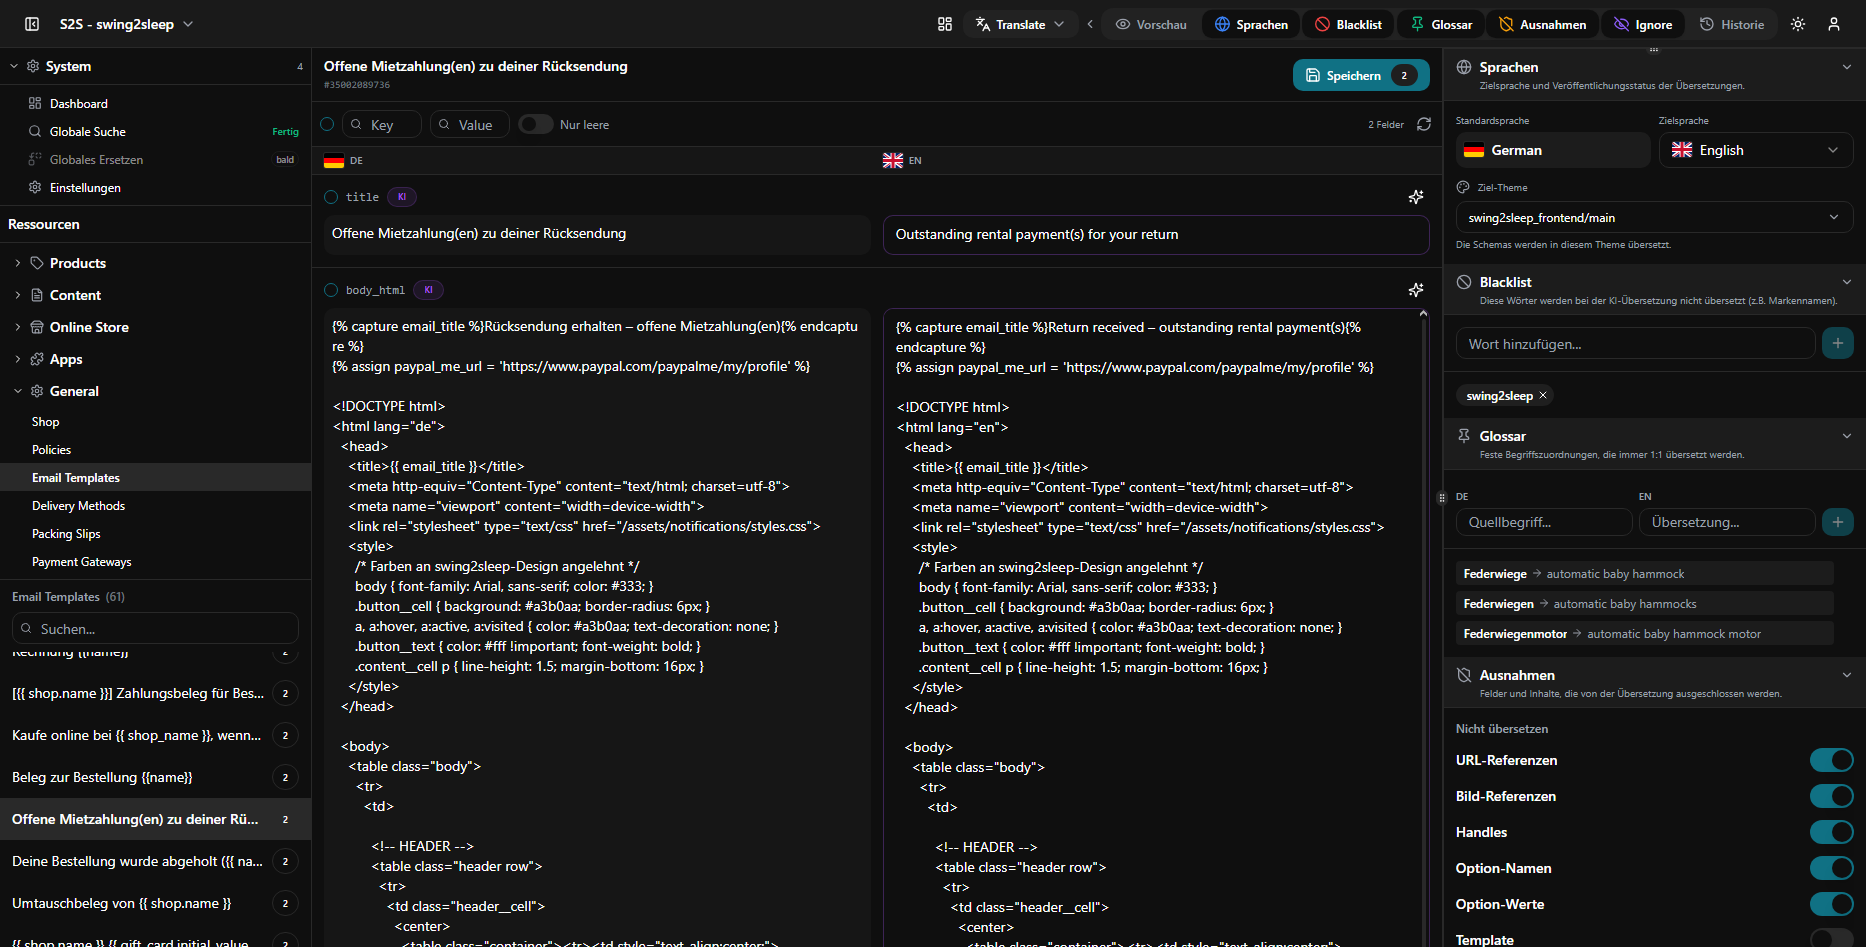
Task: Disable Handles toggle
Action: point(1831,832)
